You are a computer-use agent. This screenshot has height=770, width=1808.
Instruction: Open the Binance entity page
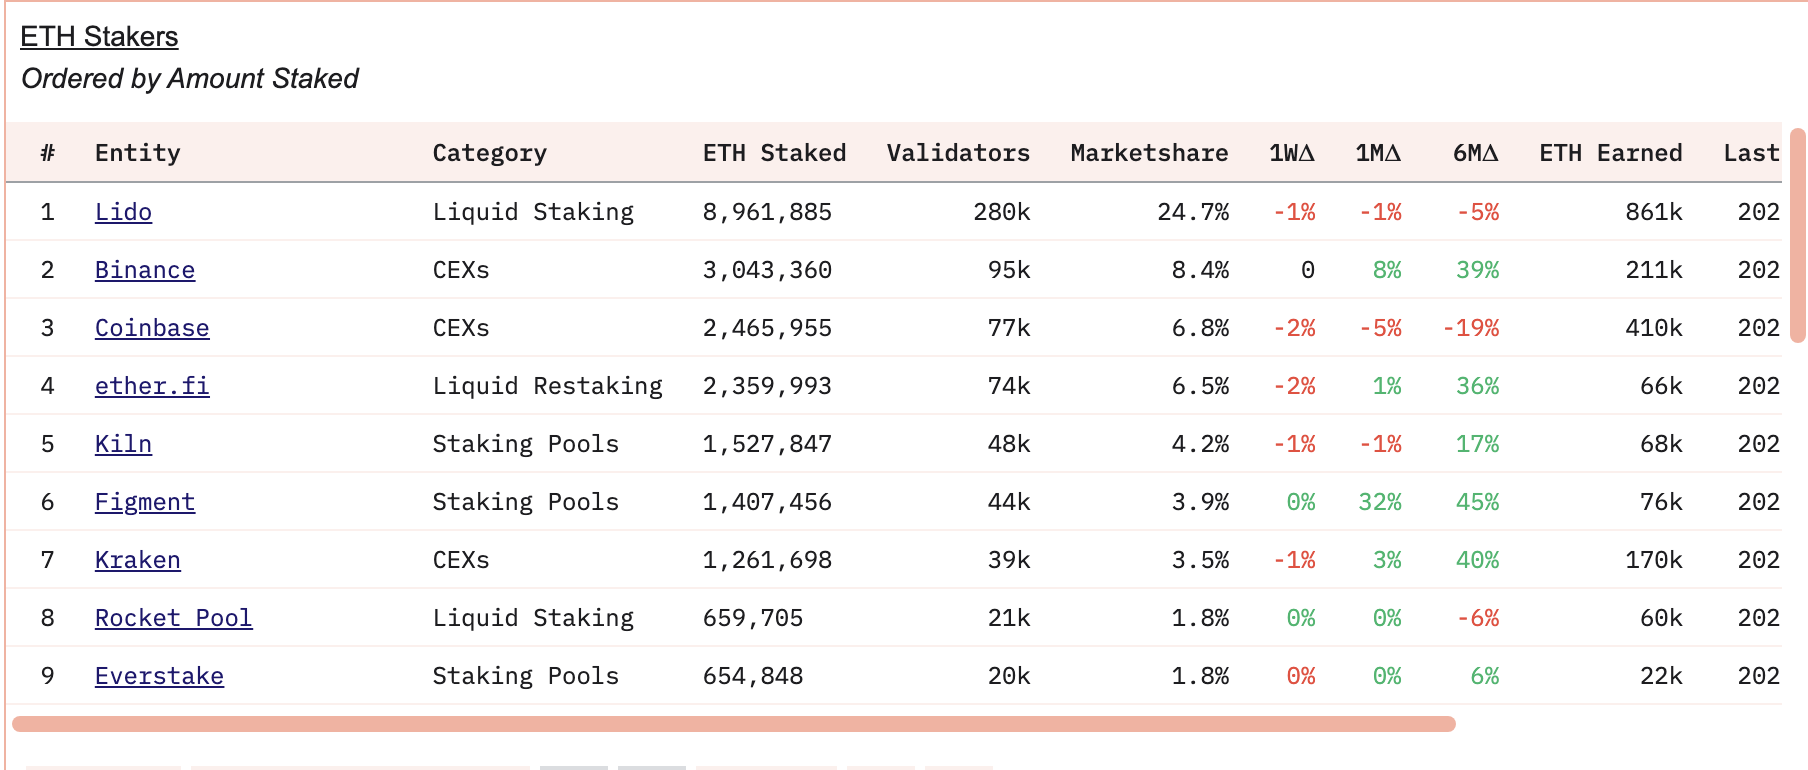point(145,269)
